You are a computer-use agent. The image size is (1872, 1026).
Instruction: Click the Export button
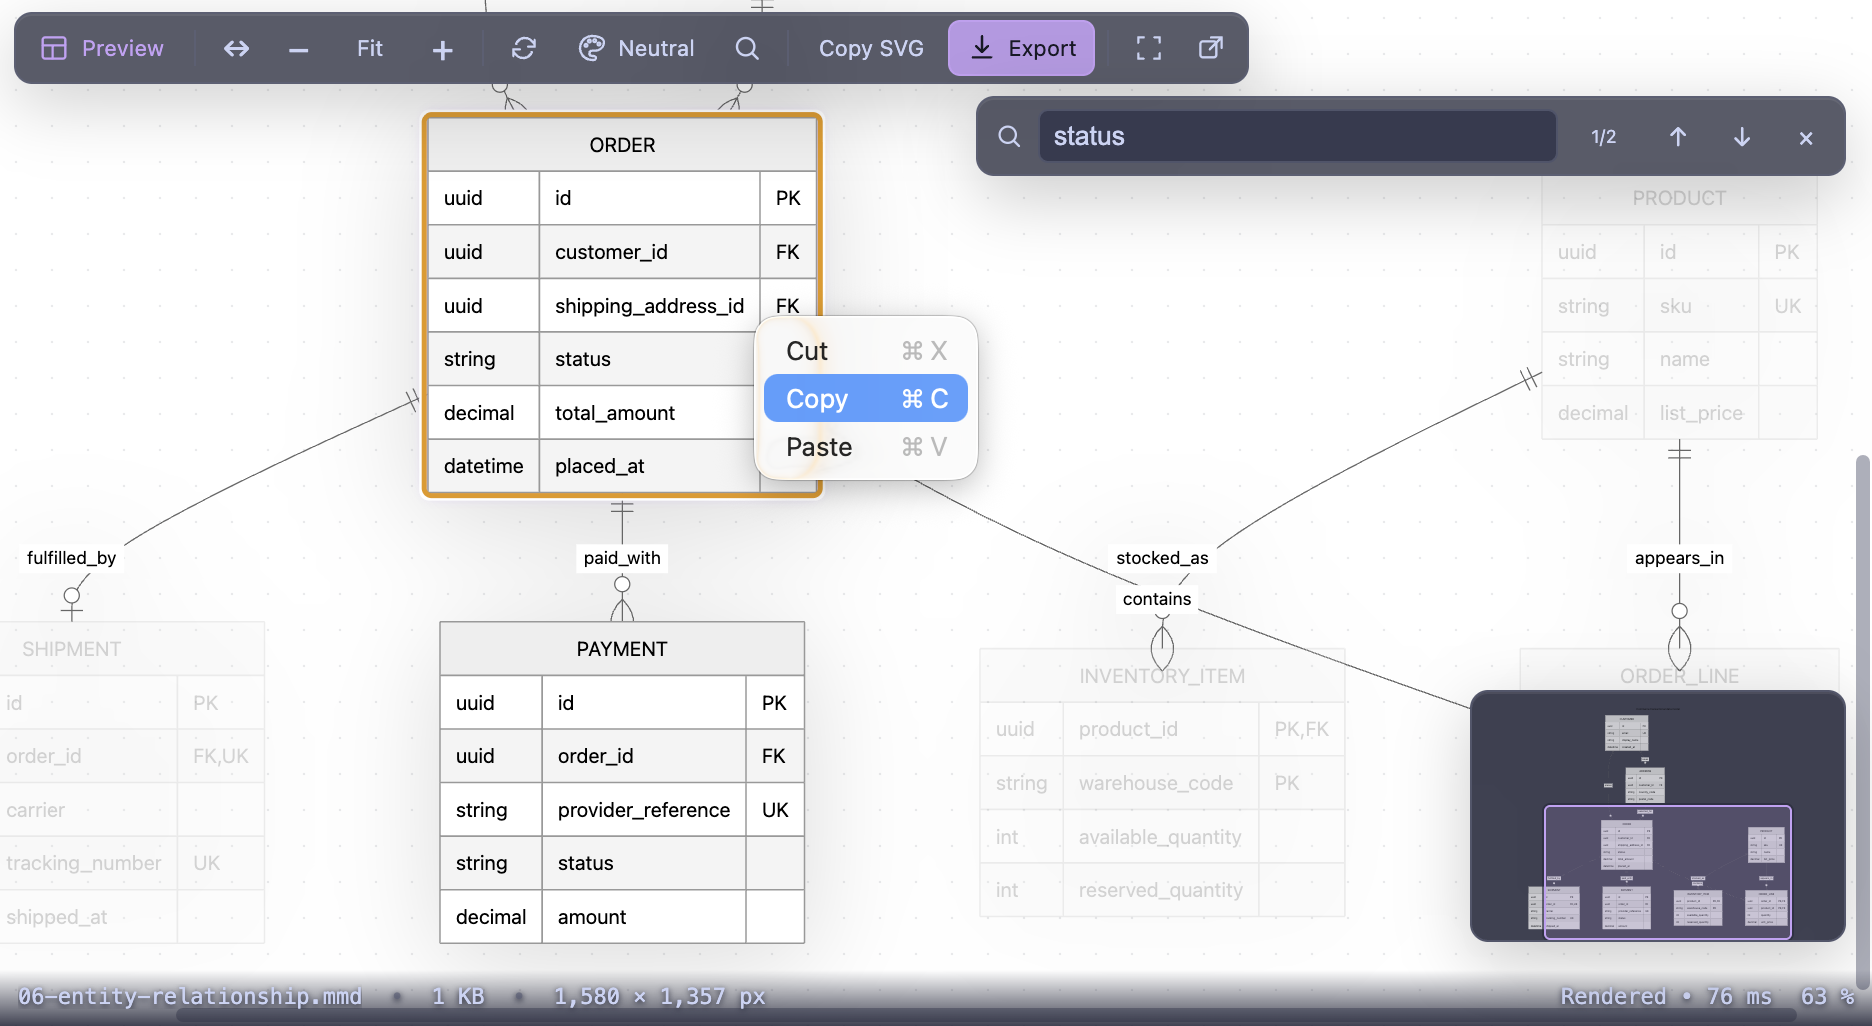[x=1021, y=48]
